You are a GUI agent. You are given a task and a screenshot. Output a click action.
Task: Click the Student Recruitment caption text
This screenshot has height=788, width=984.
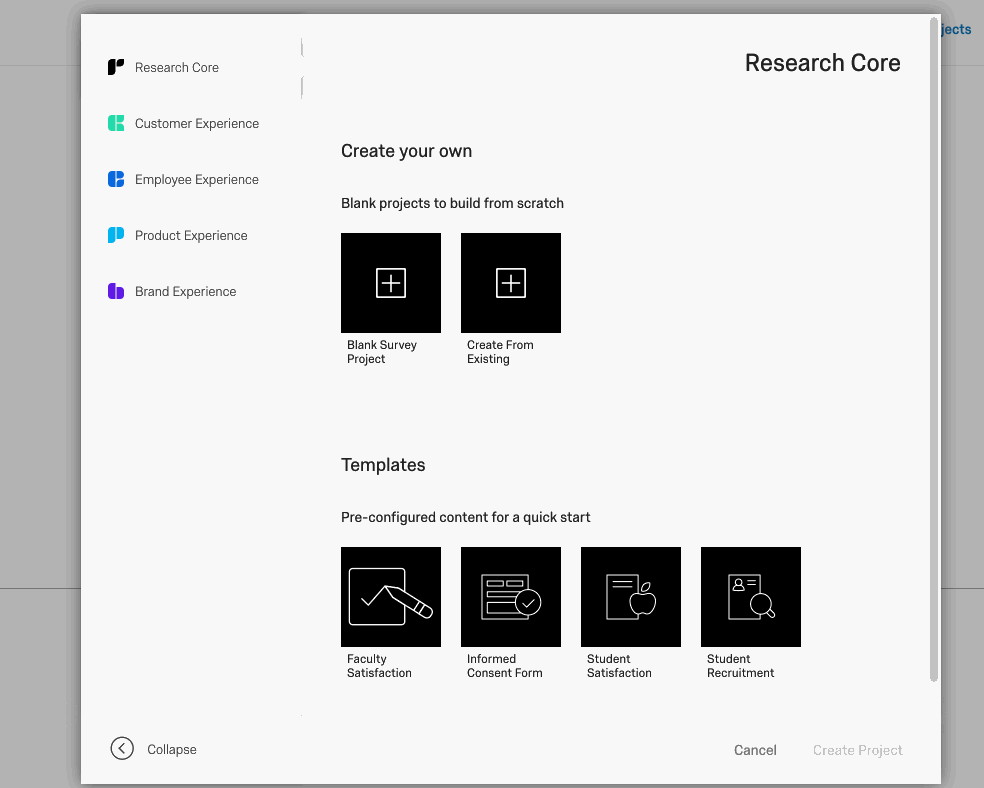(x=741, y=666)
